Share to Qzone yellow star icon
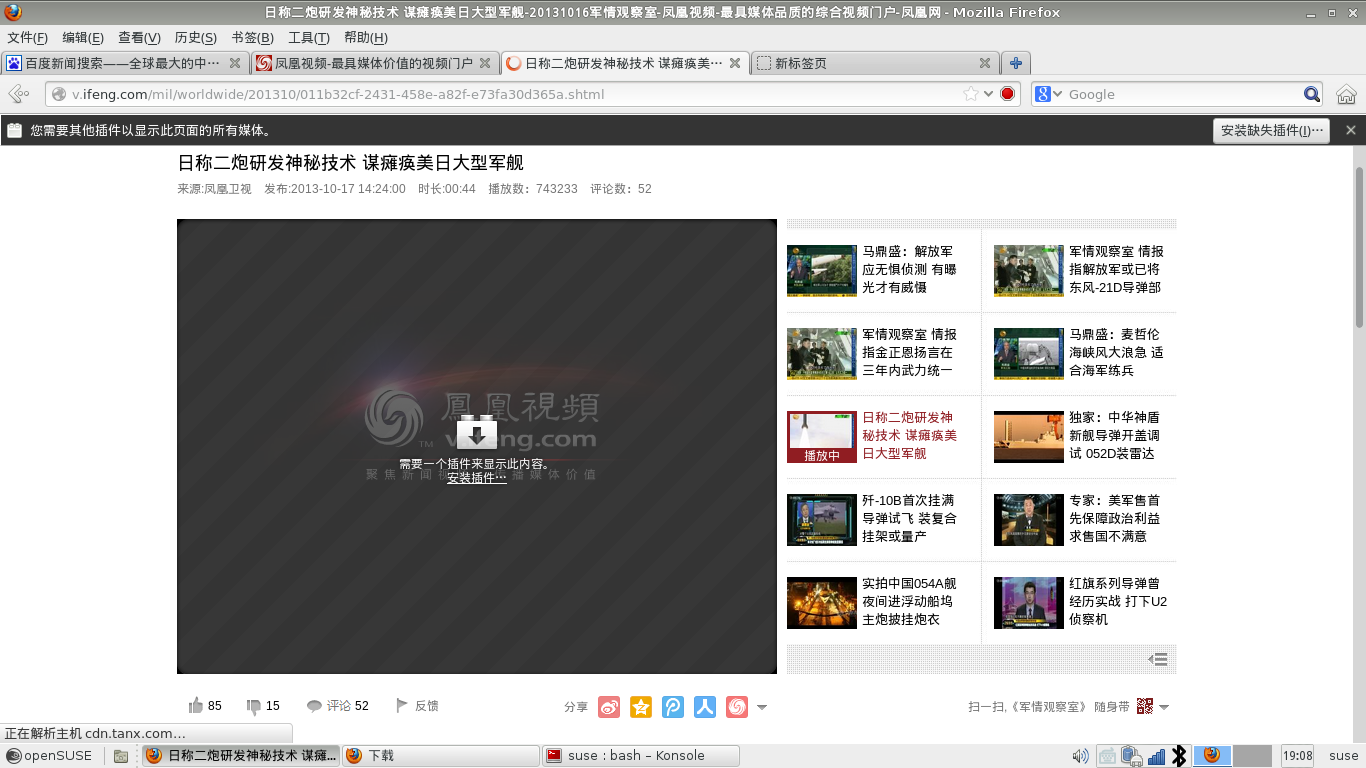Viewport: 1366px width, 768px height. 641,707
